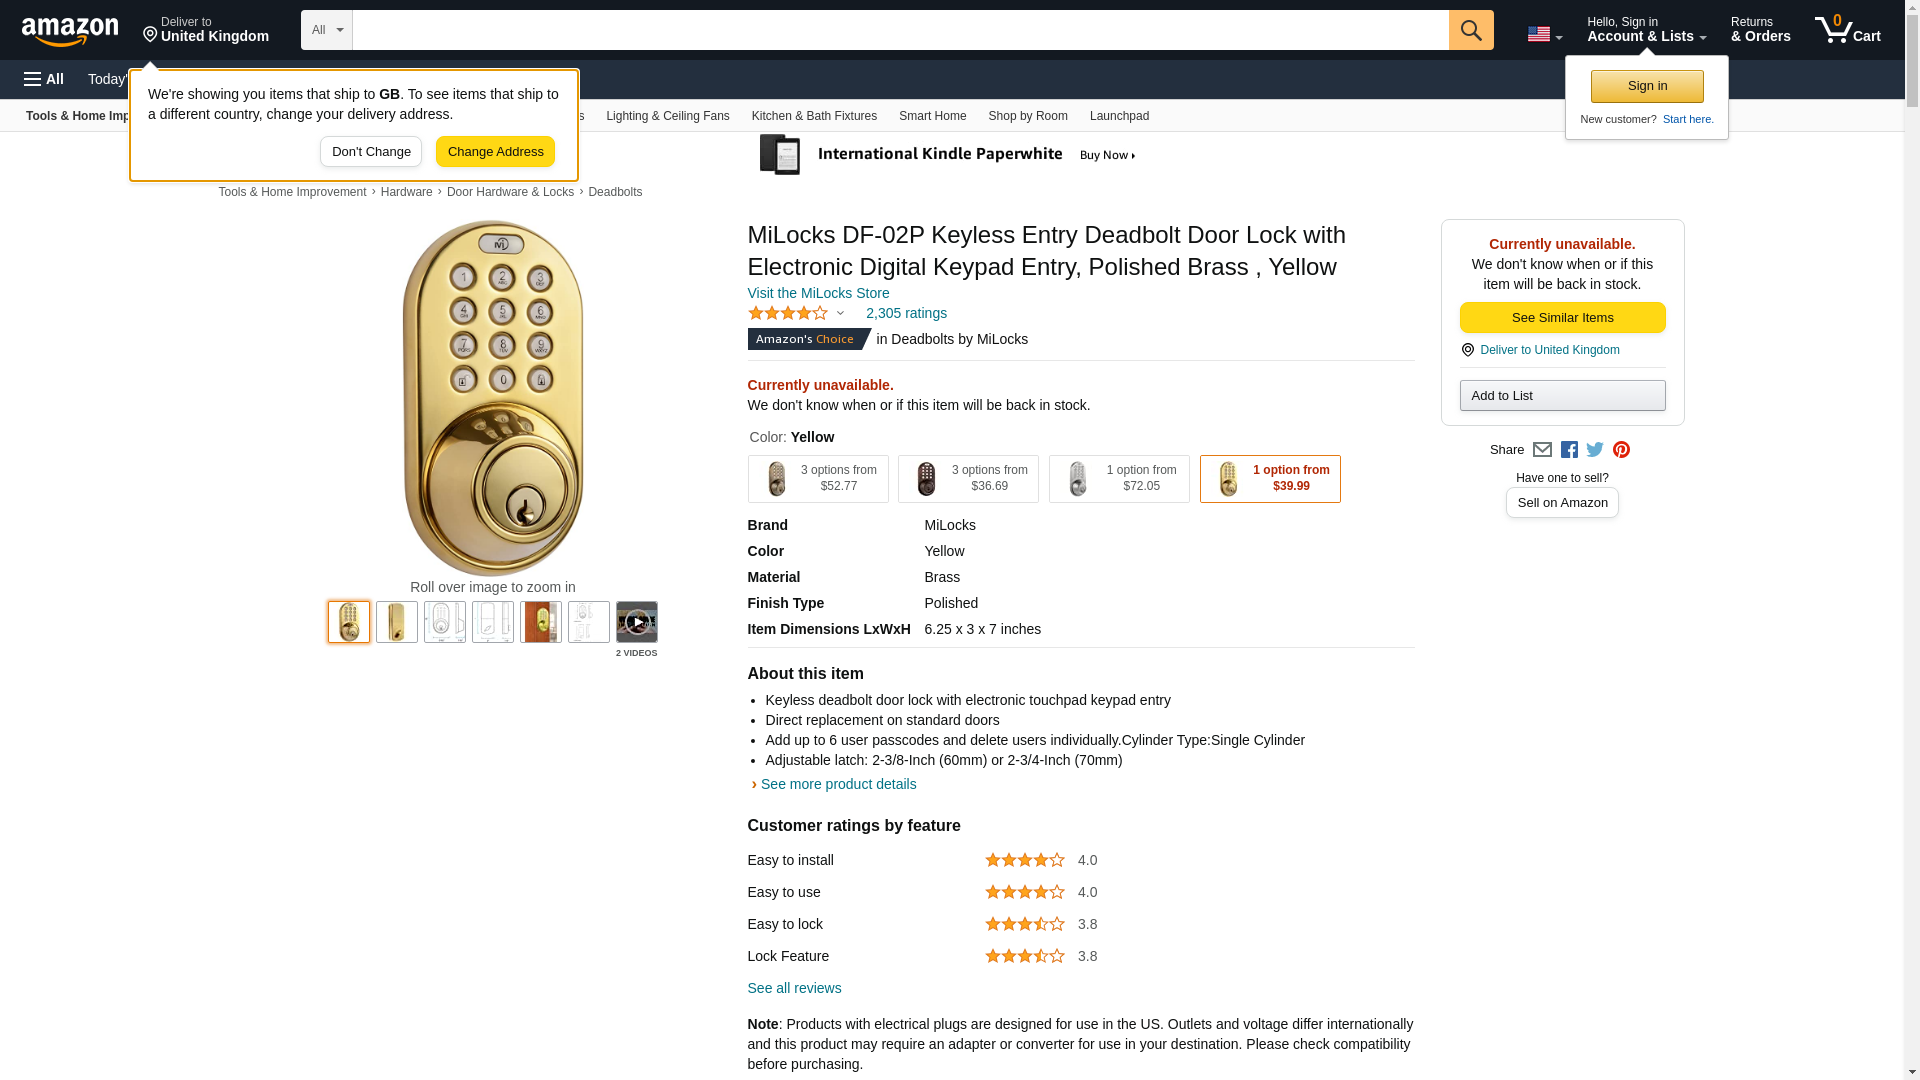Viewport: 1920px width, 1080px height.
Task: Share via email icon
Action: 1542,450
